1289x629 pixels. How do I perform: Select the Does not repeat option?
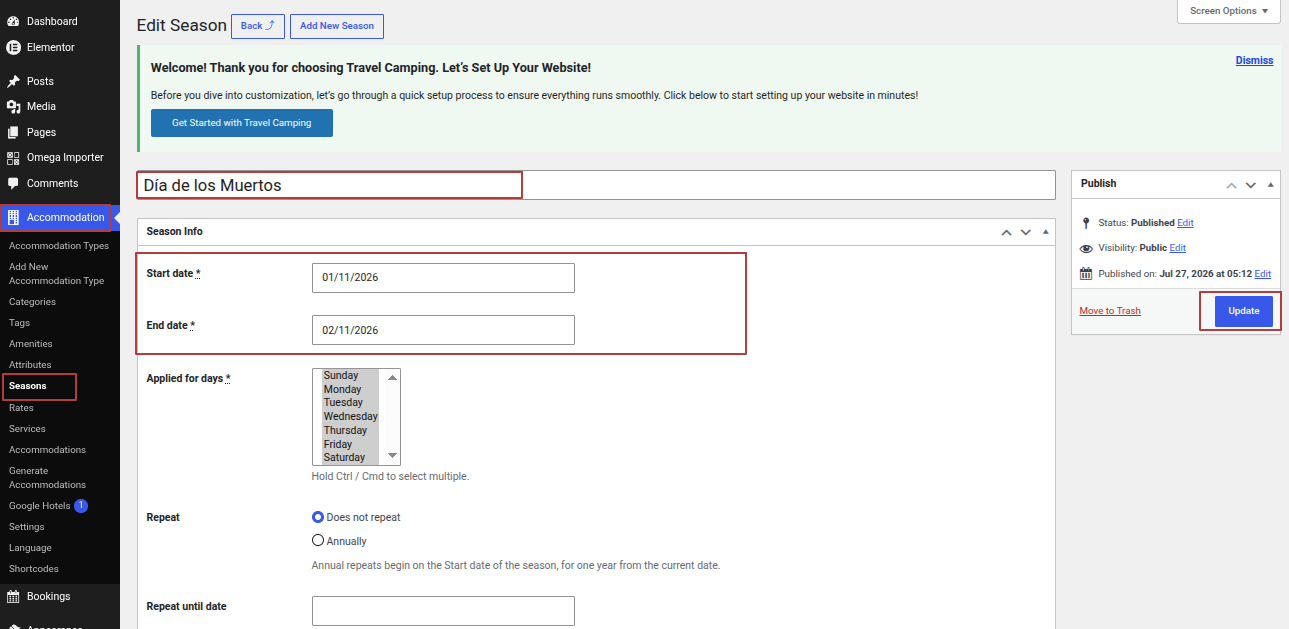tap(318, 517)
